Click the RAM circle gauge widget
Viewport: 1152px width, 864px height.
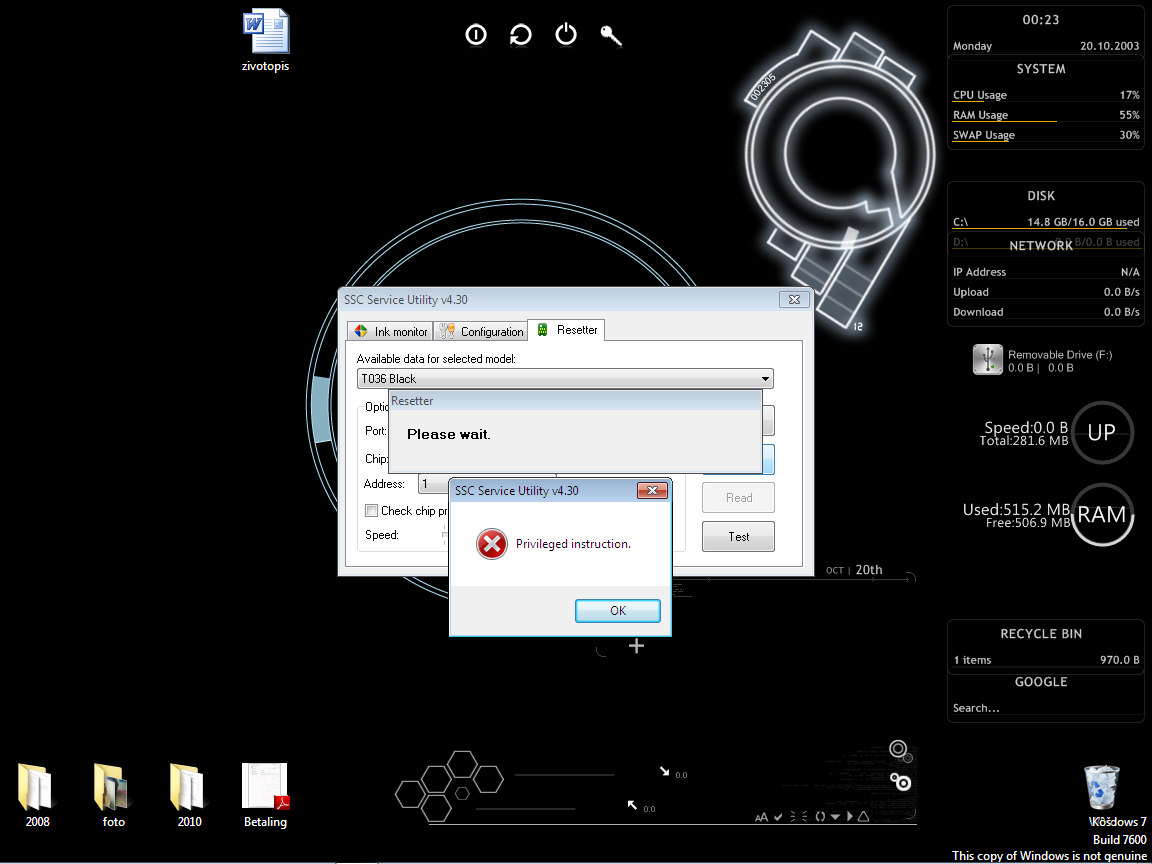click(x=1101, y=514)
